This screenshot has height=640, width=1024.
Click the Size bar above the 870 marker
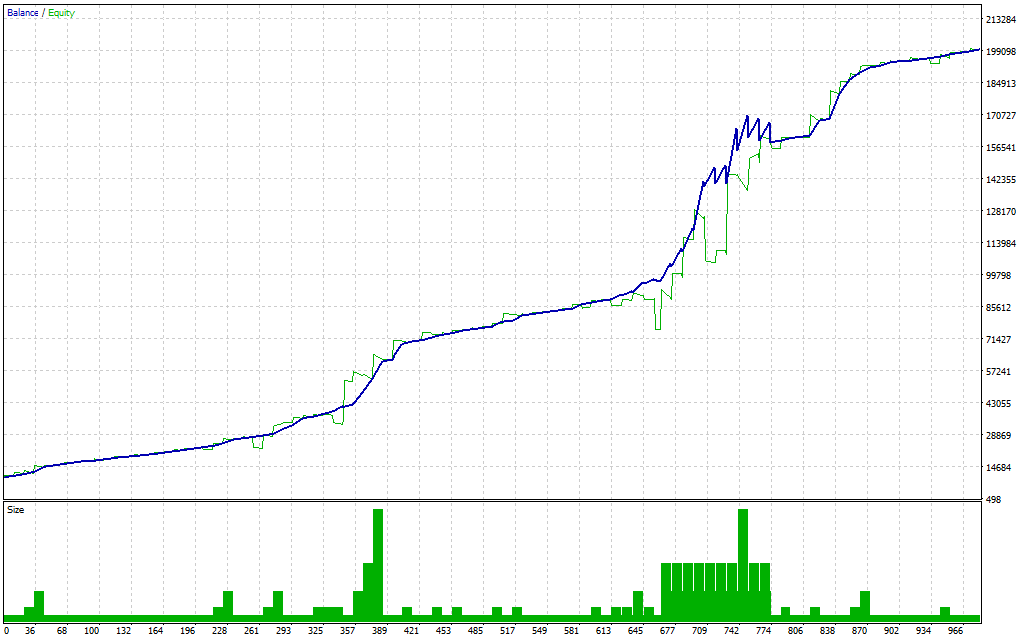pyautogui.click(x=864, y=606)
